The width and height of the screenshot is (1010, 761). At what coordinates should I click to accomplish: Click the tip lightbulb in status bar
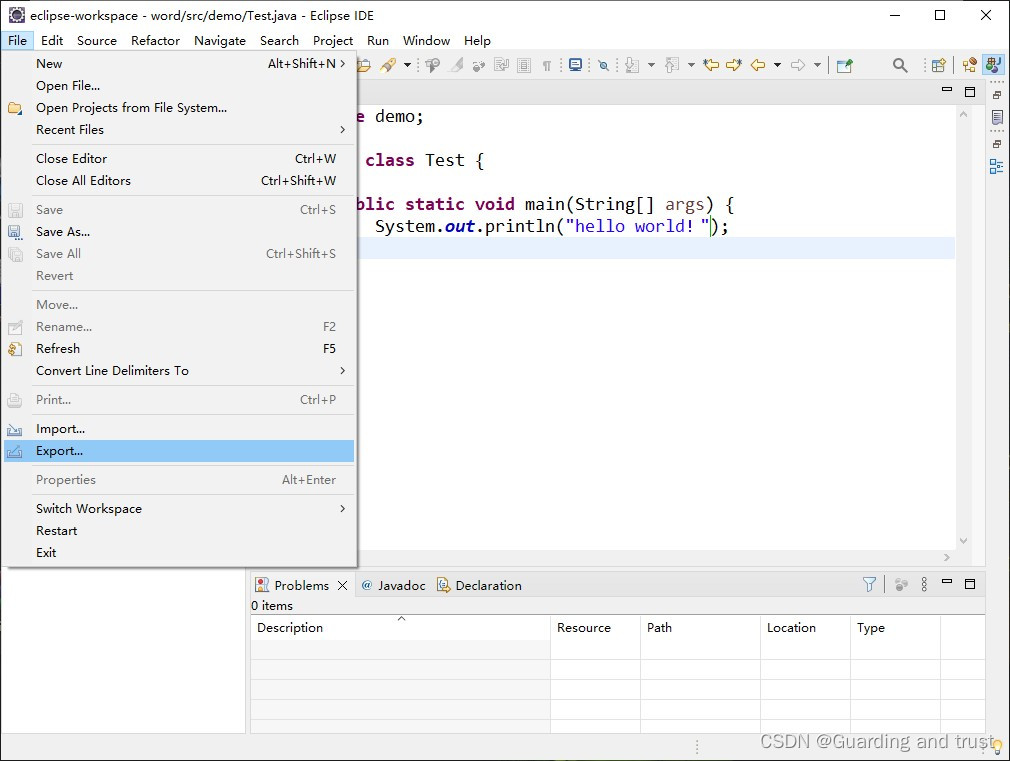tap(997, 747)
